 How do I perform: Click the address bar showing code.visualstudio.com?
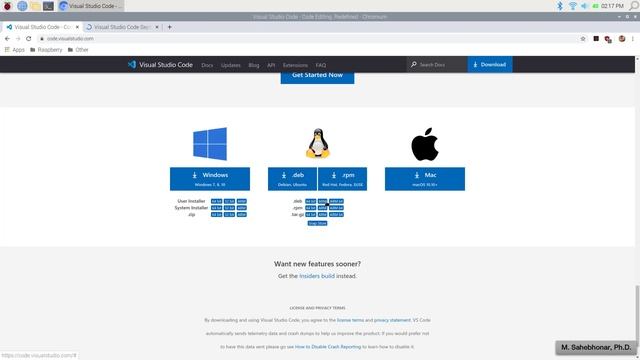coord(310,38)
